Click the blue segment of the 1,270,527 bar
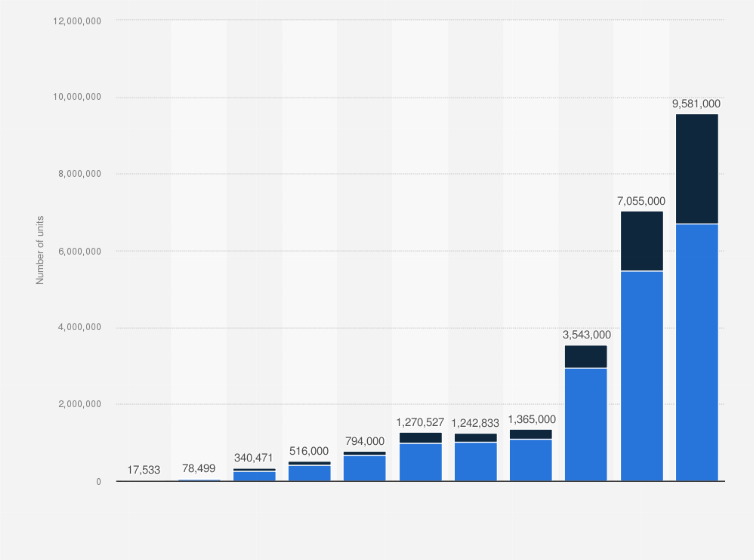754x560 pixels. (420, 462)
